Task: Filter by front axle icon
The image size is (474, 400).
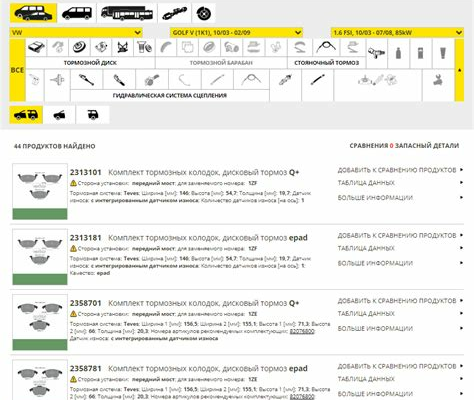Action: click(x=59, y=115)
